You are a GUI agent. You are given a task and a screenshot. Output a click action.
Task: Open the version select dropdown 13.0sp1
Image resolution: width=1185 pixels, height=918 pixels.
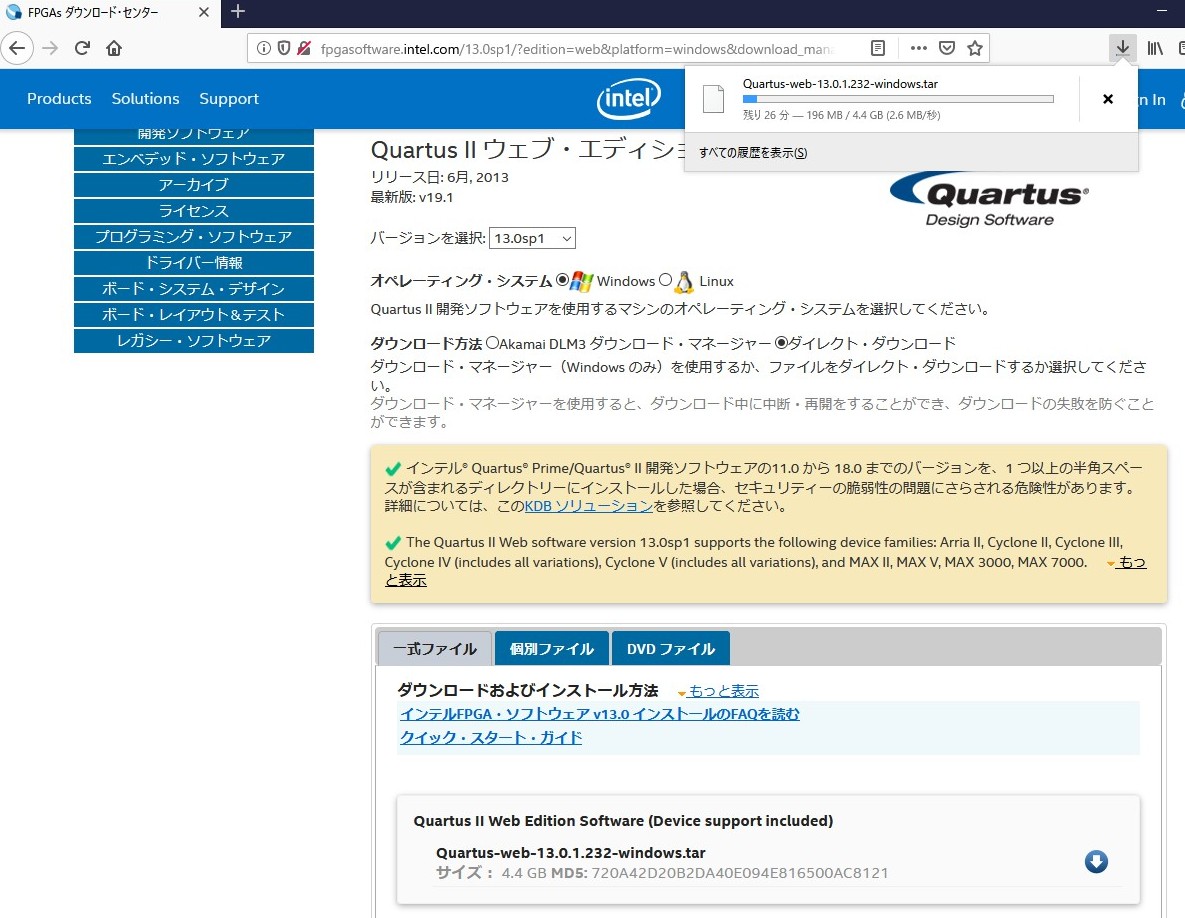[532, 238]
